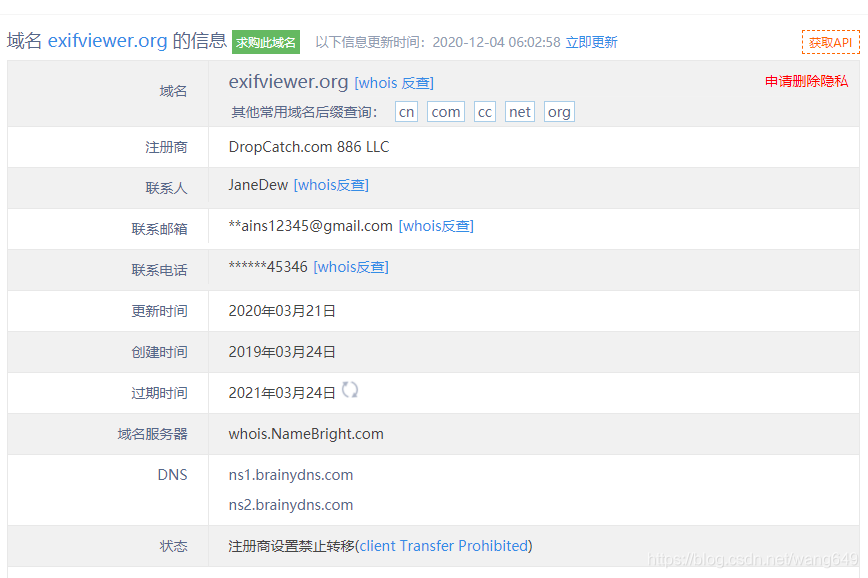The height and width of the screenshot is (578, 868).
Task: Click whois反查 next to the phone number
Action: [x=351, y=267]
